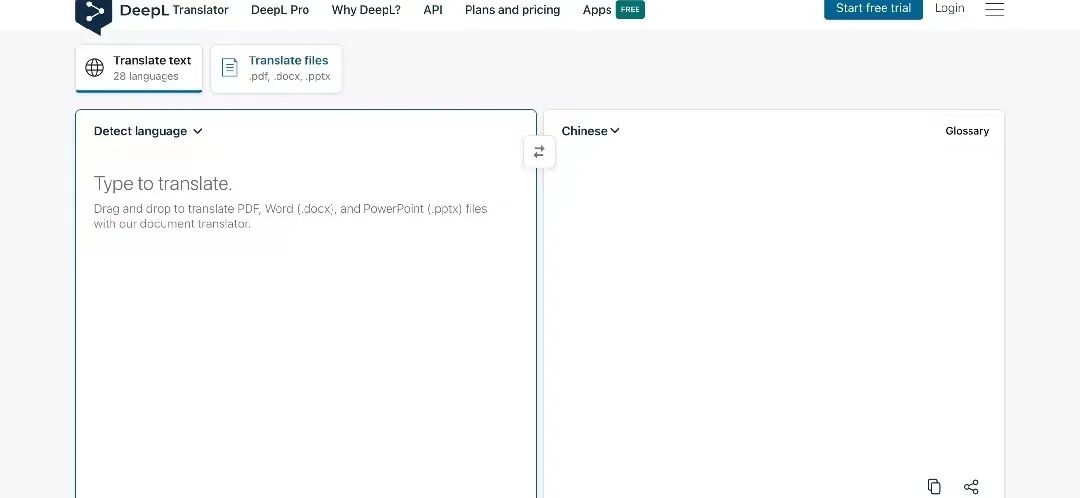Open the Detect language dropdown
This screenshot has width=1080, height=498.
tap(148, 131)
